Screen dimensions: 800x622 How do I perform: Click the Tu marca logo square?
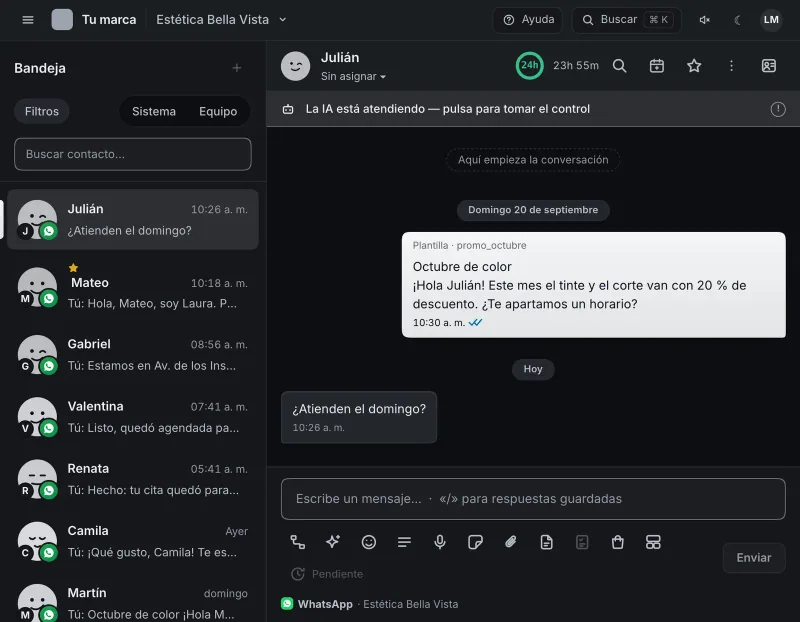coord(62,20)
